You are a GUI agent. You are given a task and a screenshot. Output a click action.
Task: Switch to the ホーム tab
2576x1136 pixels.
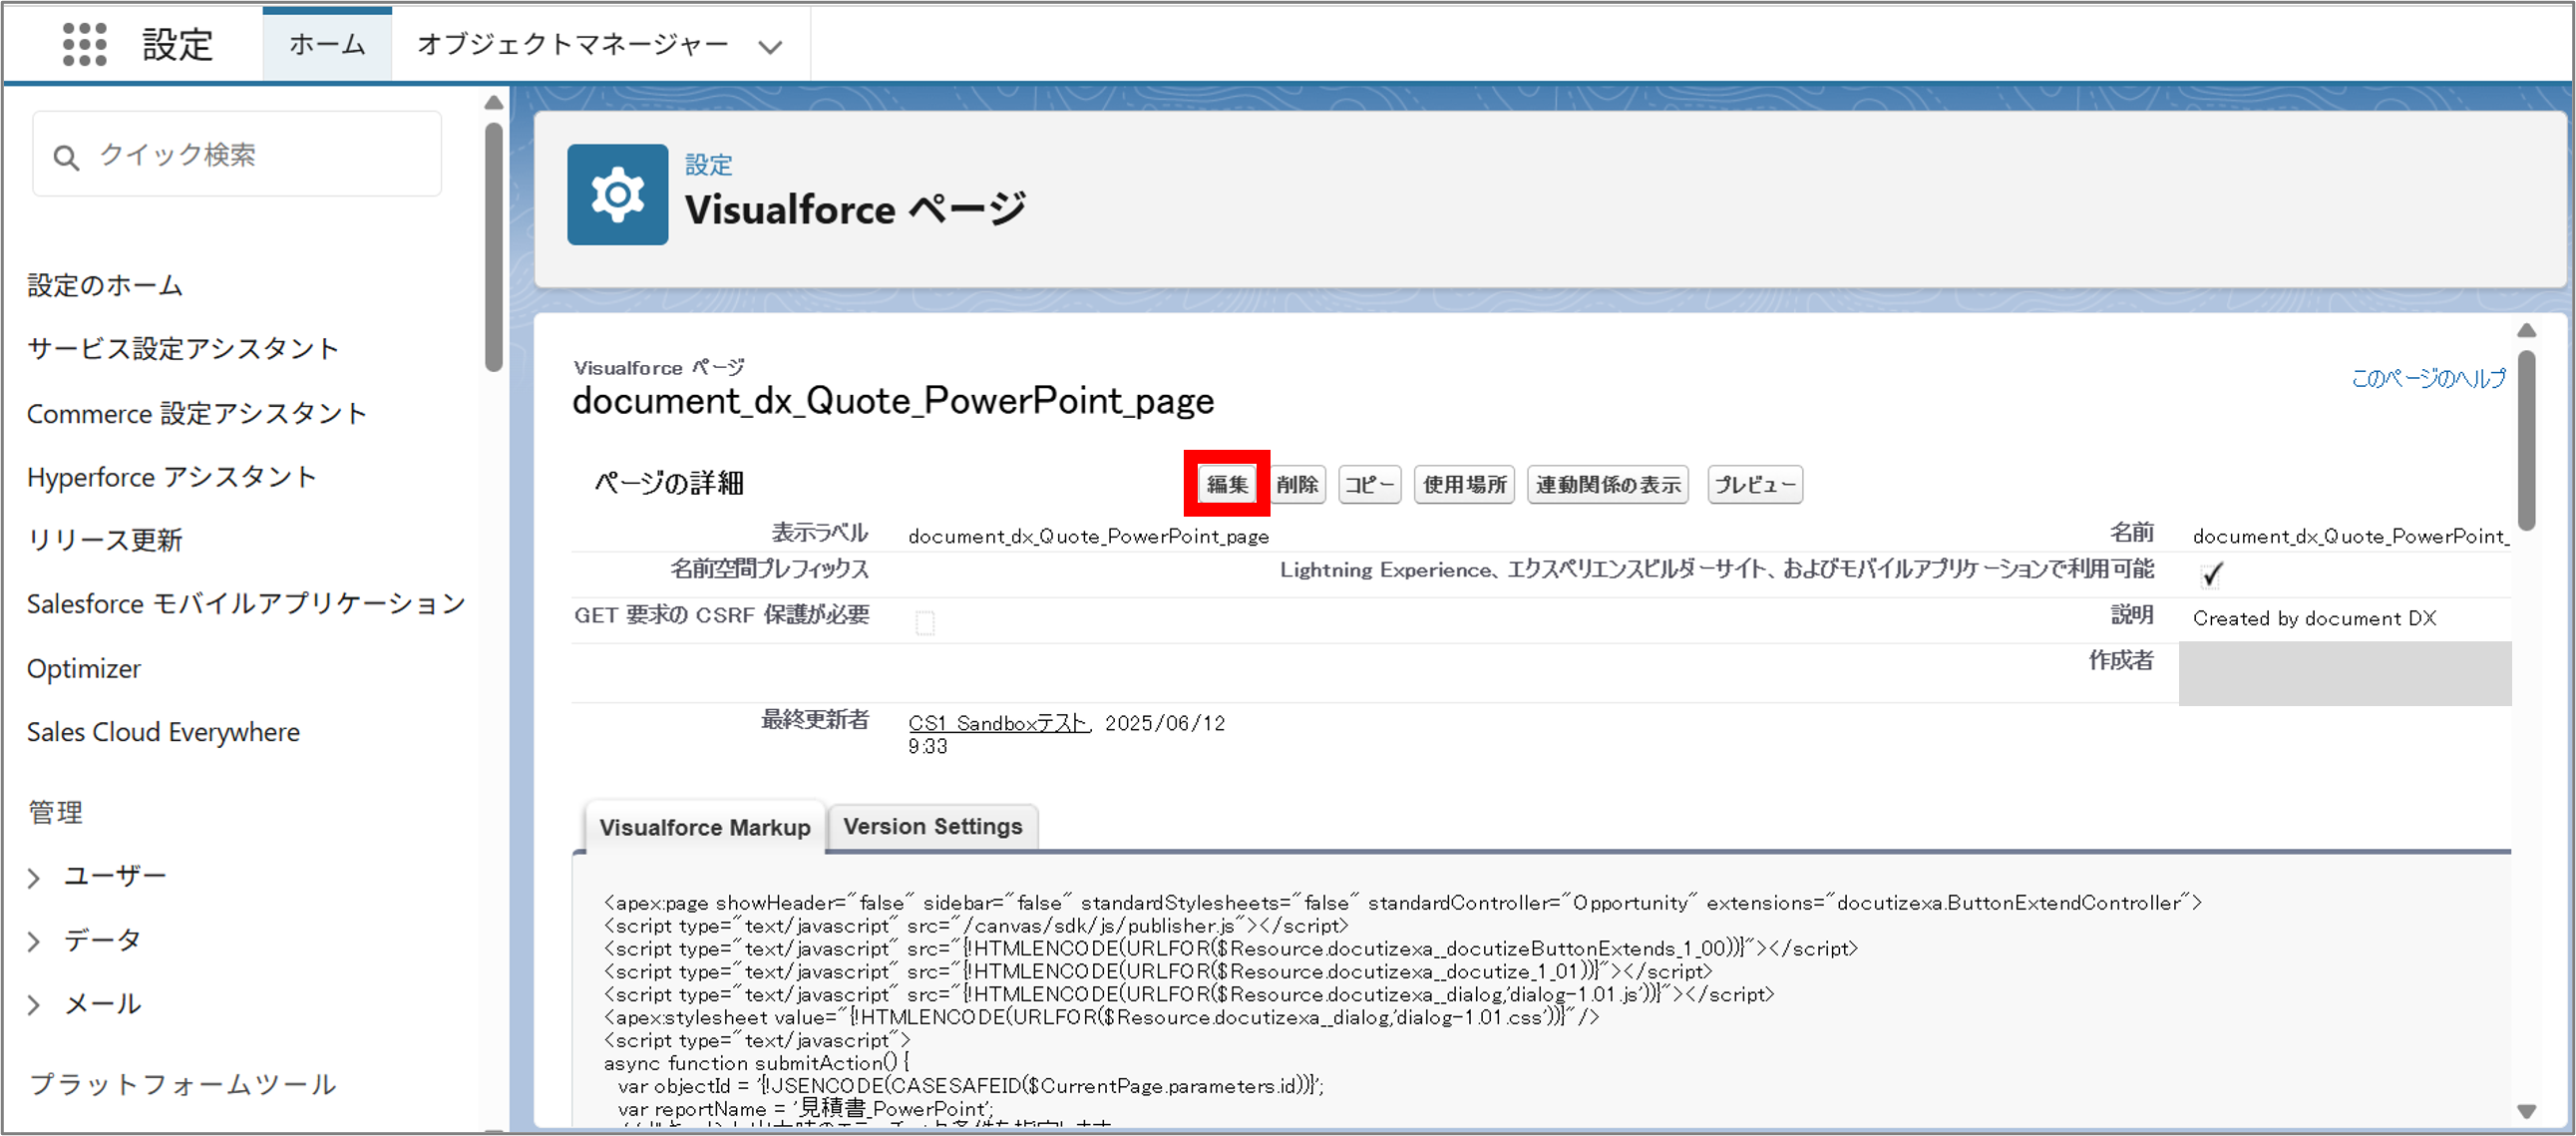[x=327, y=44]
